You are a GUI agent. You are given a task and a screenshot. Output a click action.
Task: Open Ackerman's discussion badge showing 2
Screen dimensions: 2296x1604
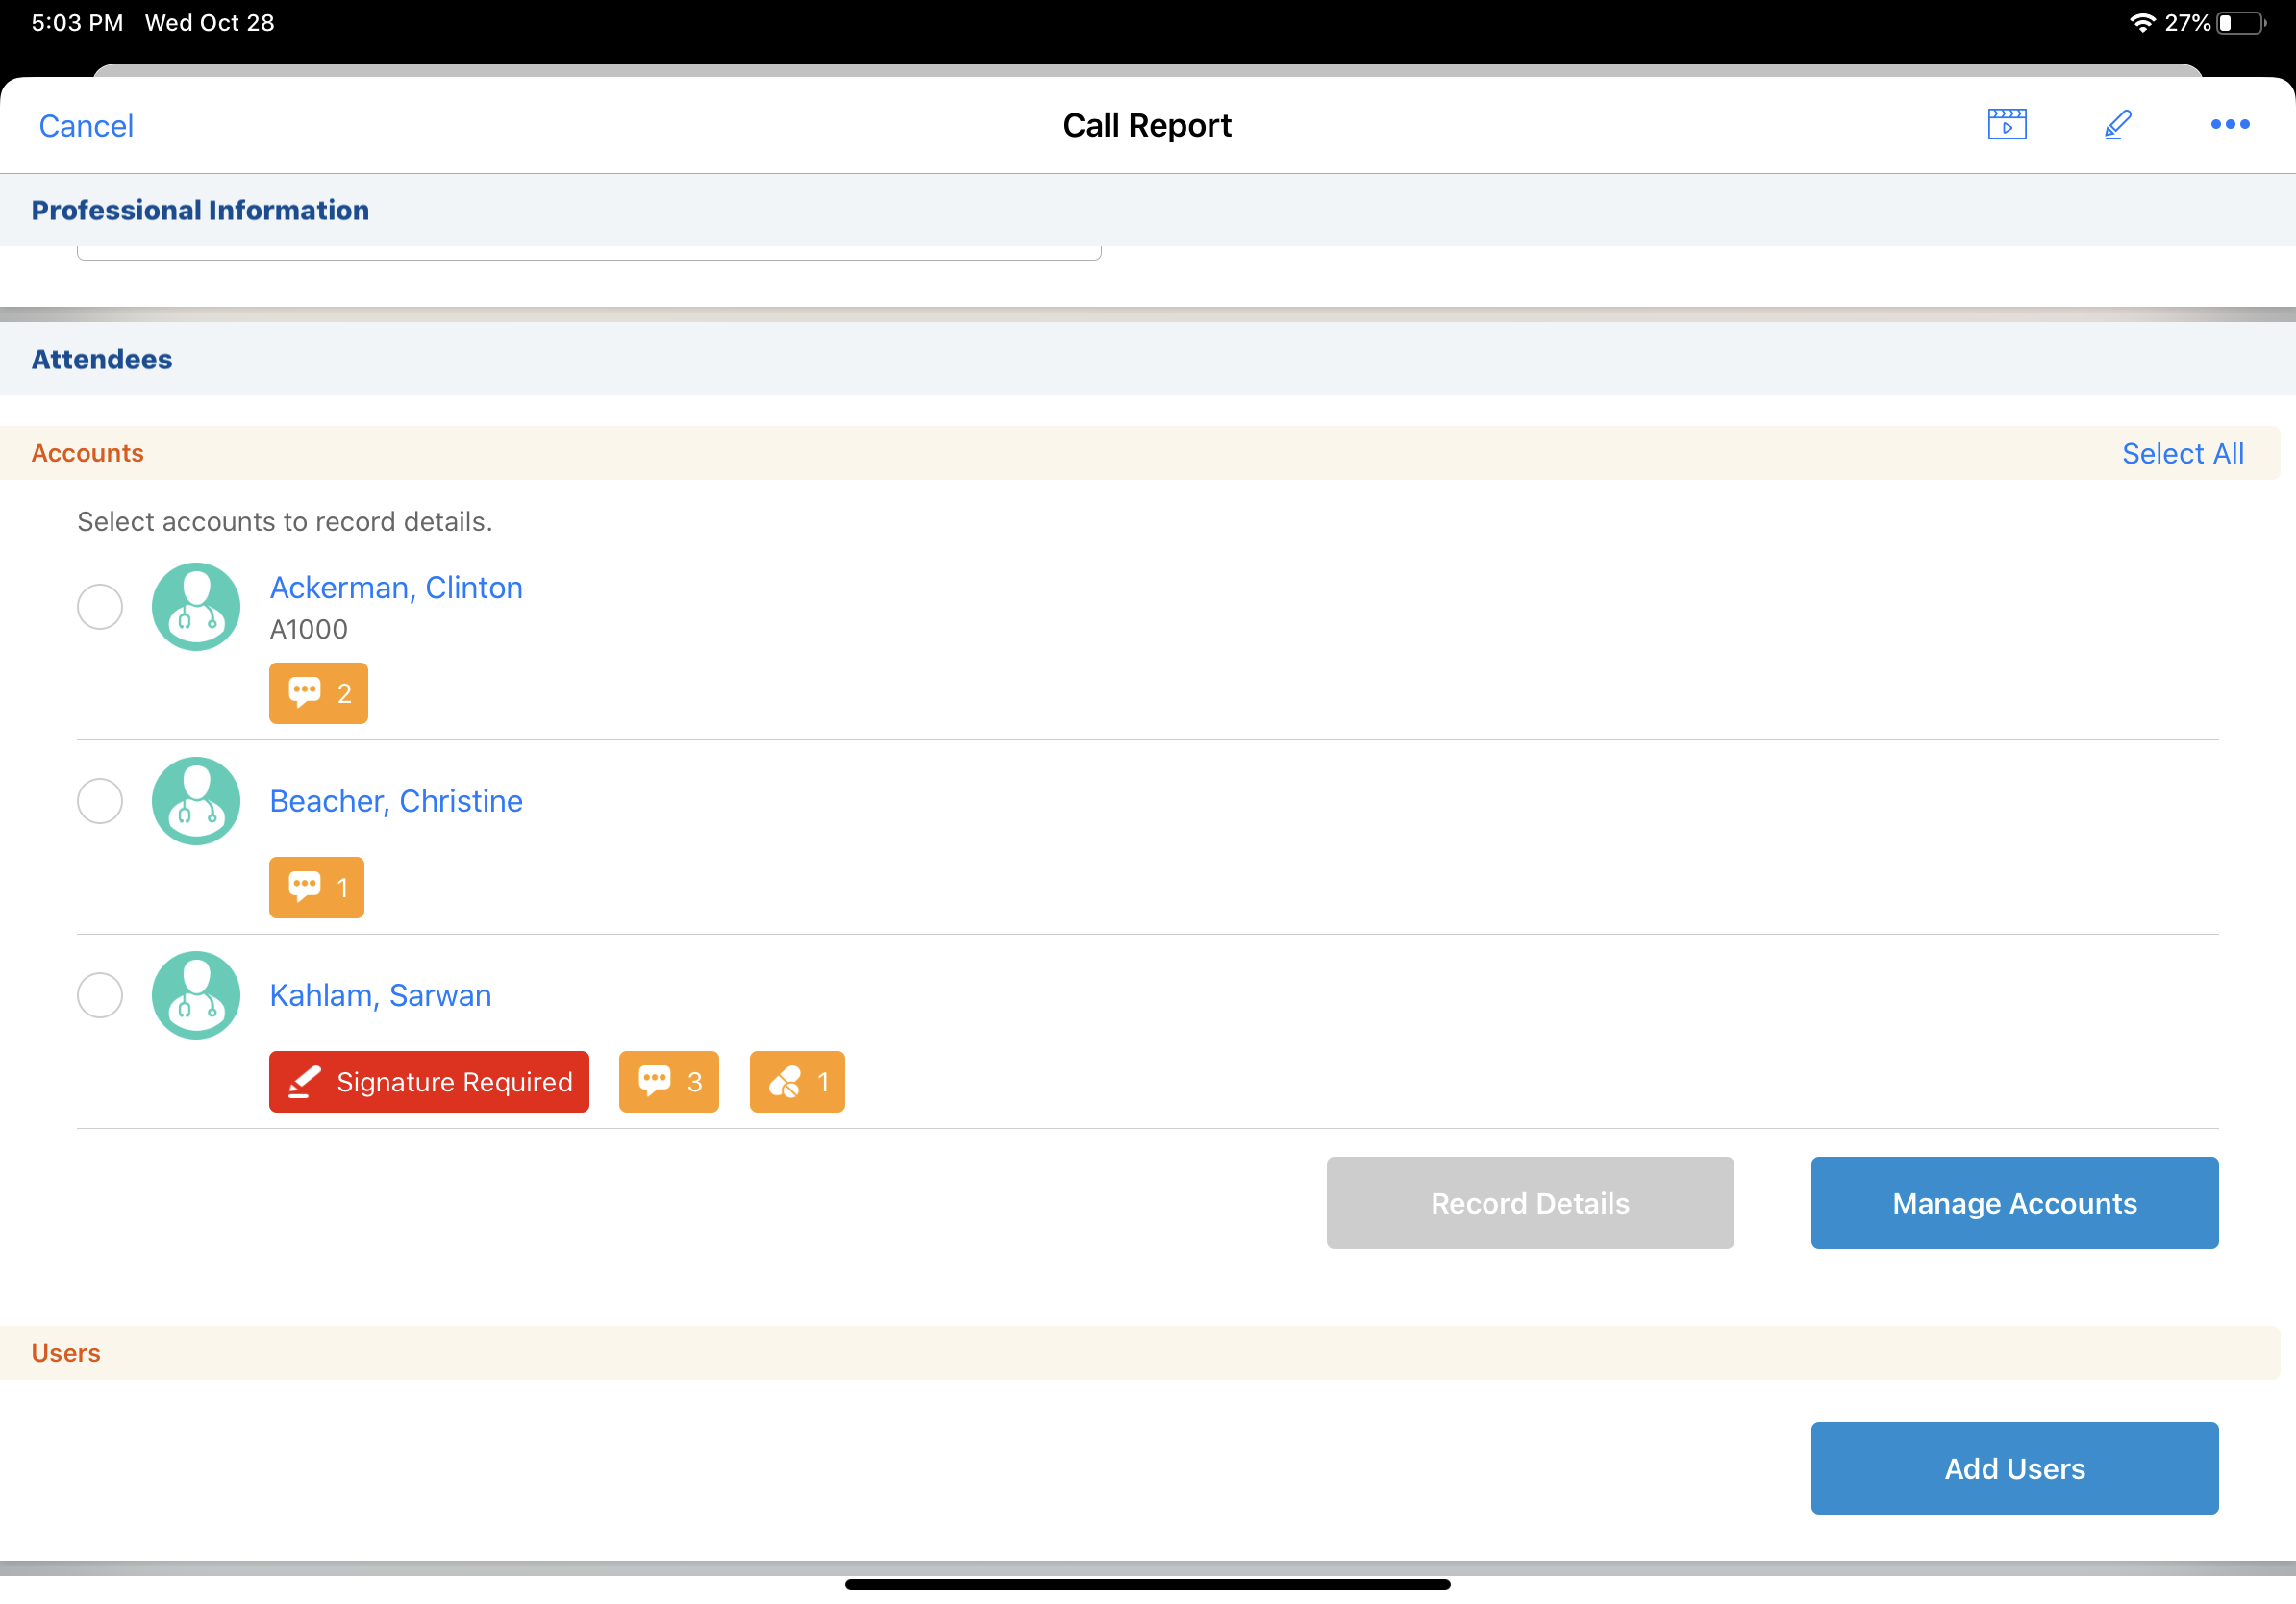click(318, 693)
